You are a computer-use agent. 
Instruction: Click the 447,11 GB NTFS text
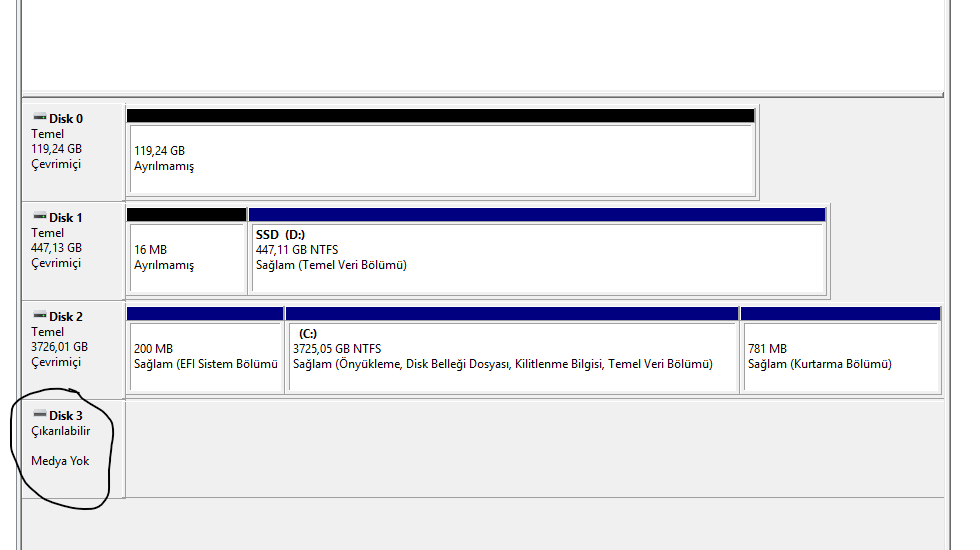pyautogui.click(x=297, y=249)
